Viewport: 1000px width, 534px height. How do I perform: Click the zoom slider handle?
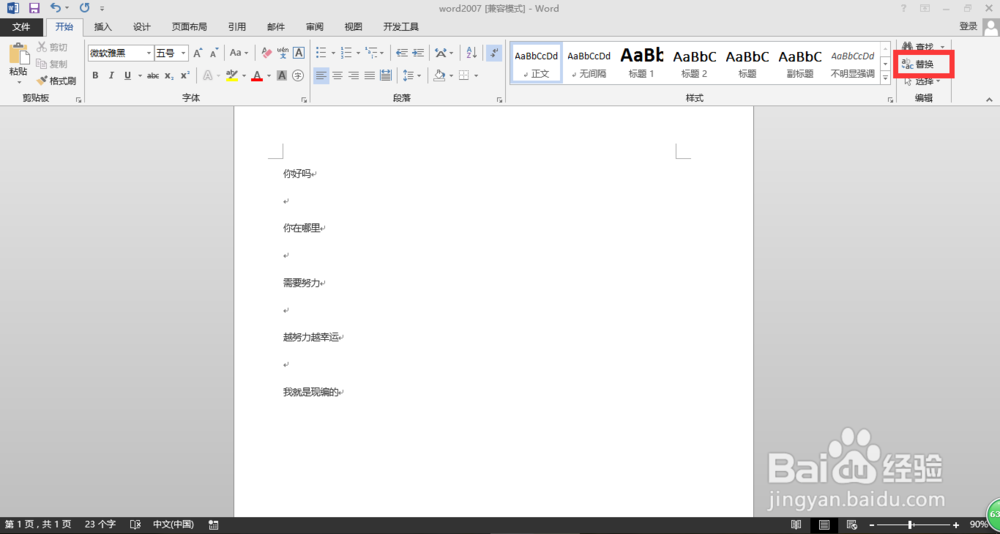(x=910, y=524)
